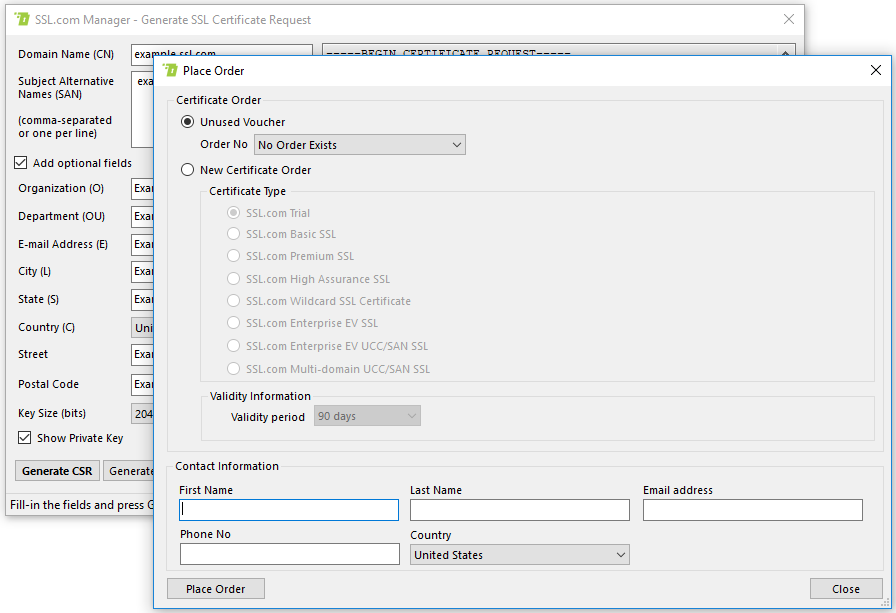Click the Domain Name (CN) field

[222, 54]
